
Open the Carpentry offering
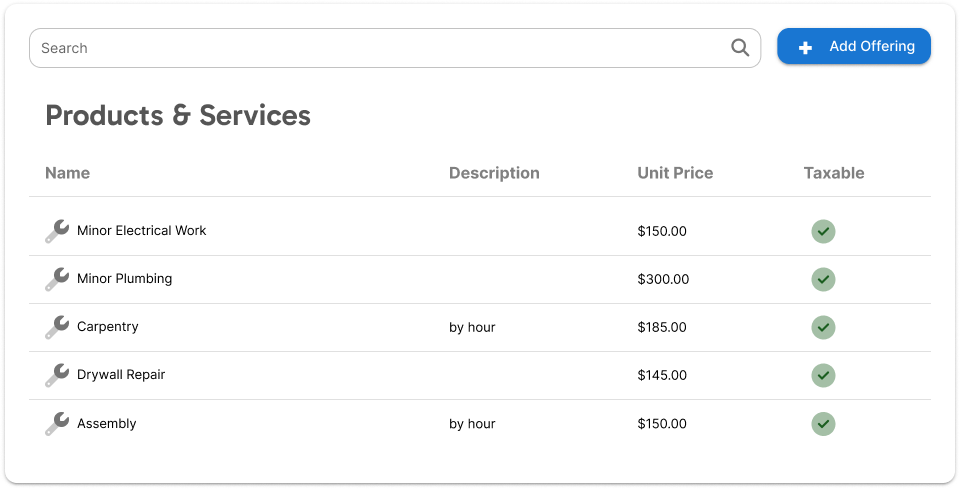point(108,327)
